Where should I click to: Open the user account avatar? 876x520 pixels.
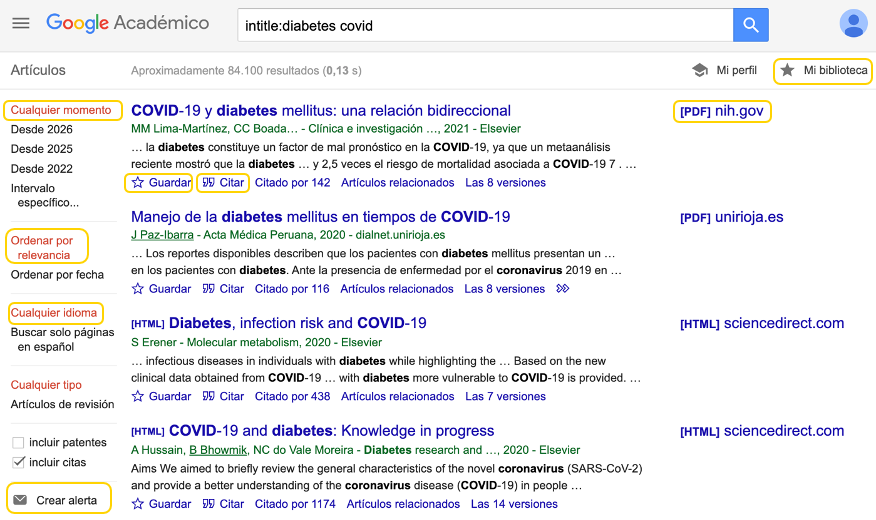pyautogui.click(x=853, y=23)
